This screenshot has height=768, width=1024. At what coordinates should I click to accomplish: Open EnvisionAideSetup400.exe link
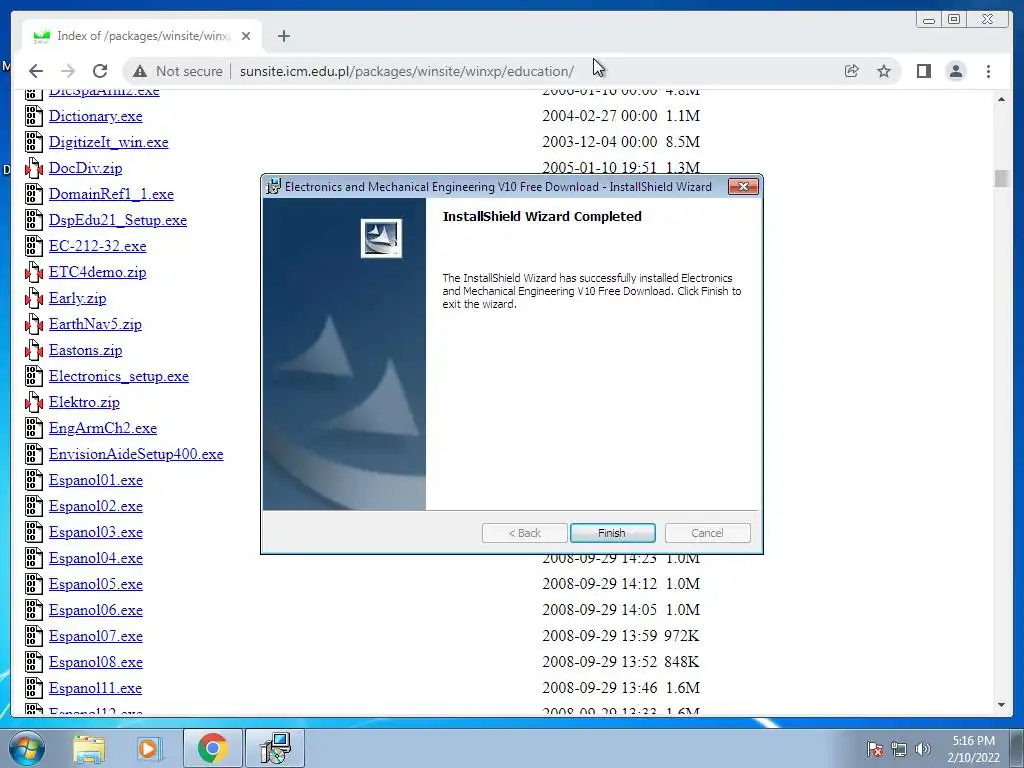click(136, 455)
